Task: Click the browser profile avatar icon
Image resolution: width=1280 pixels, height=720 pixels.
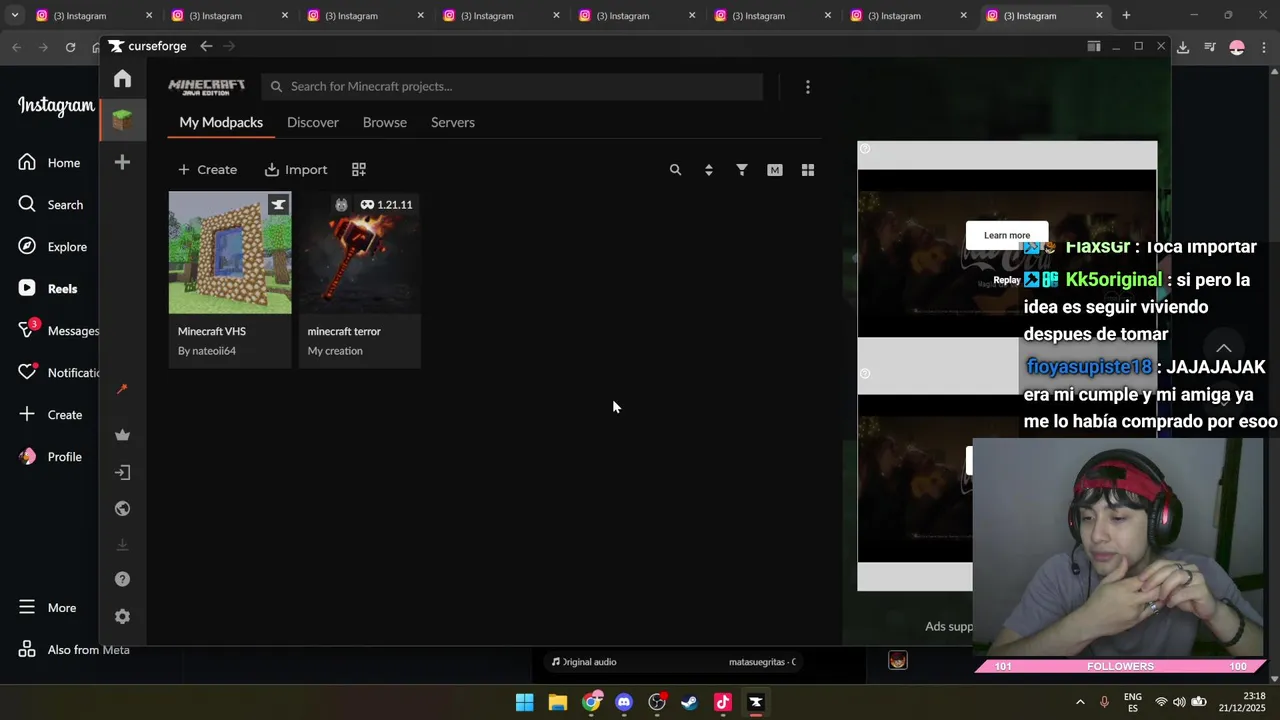Action: coord(1237,47)
